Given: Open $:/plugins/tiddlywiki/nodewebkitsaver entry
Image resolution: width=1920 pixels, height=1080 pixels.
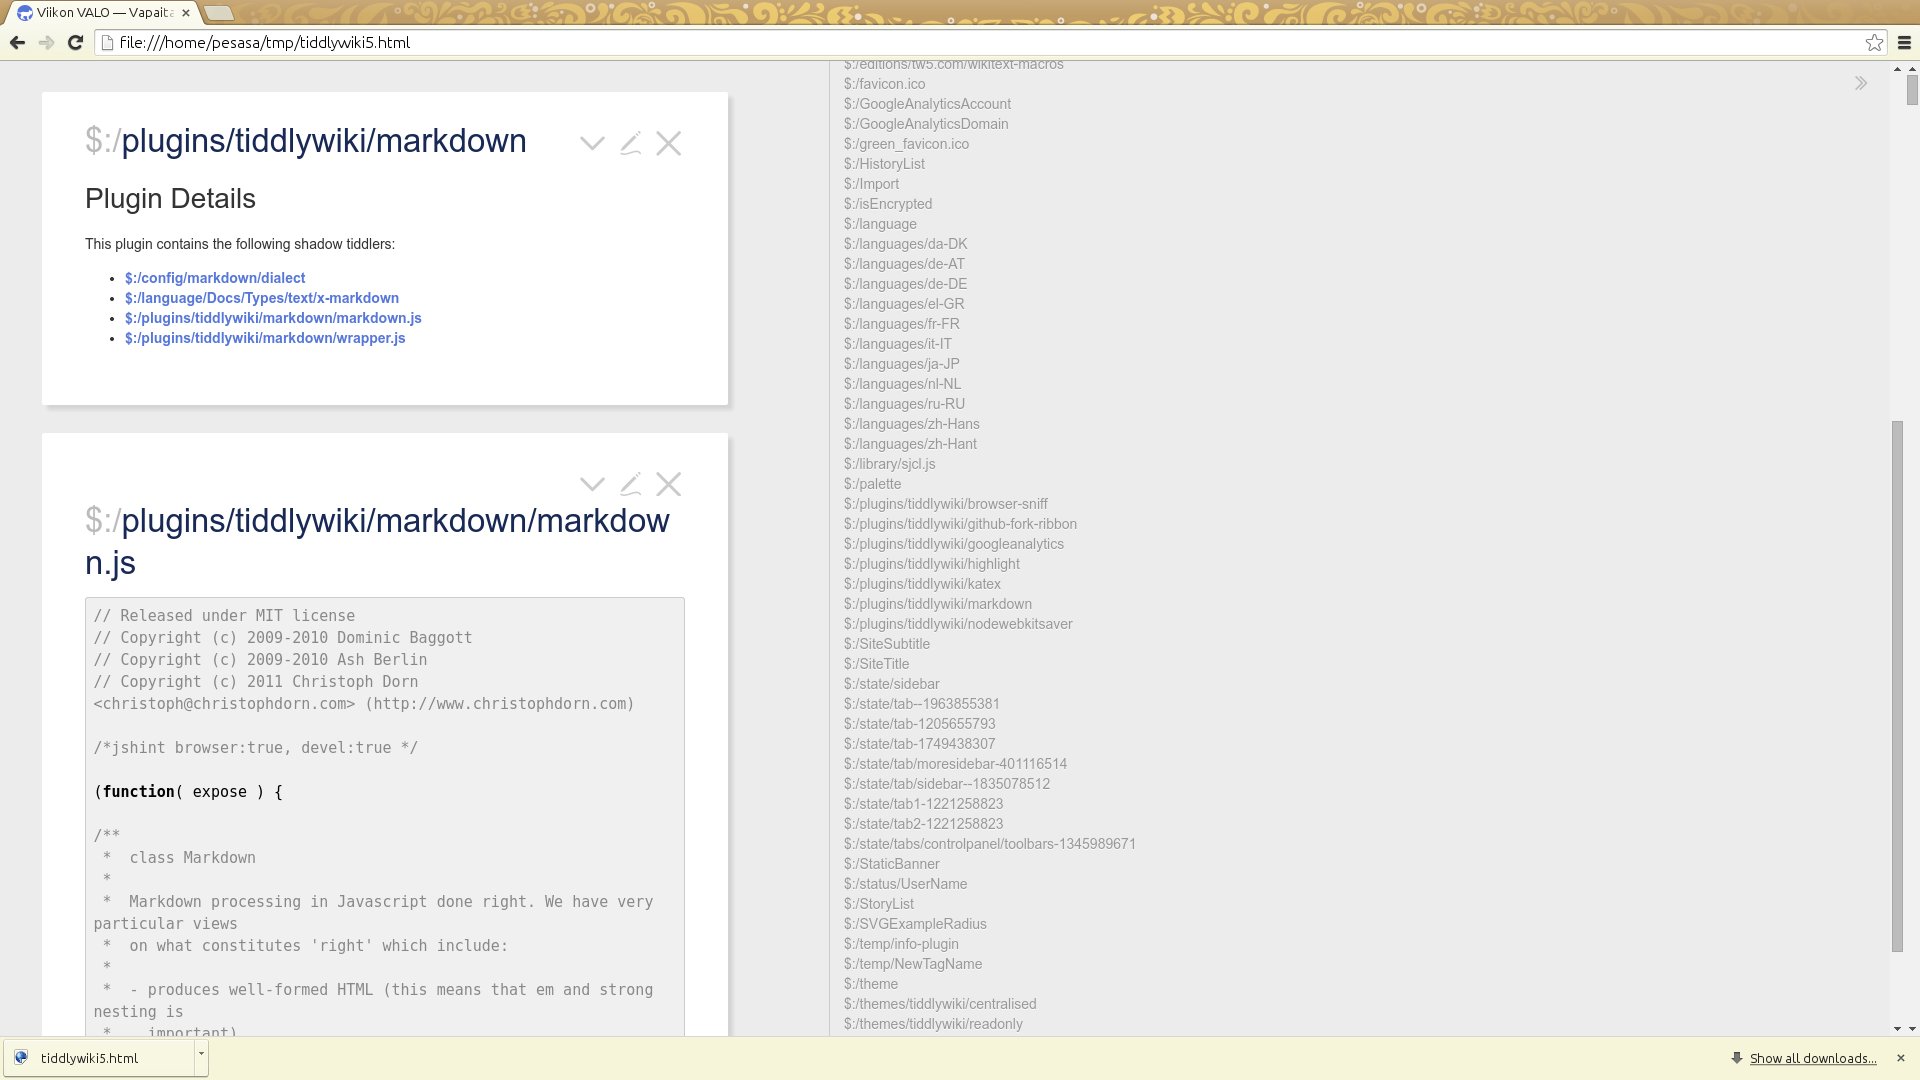Looking at the screenshot, I should click(x=958, y=624).
